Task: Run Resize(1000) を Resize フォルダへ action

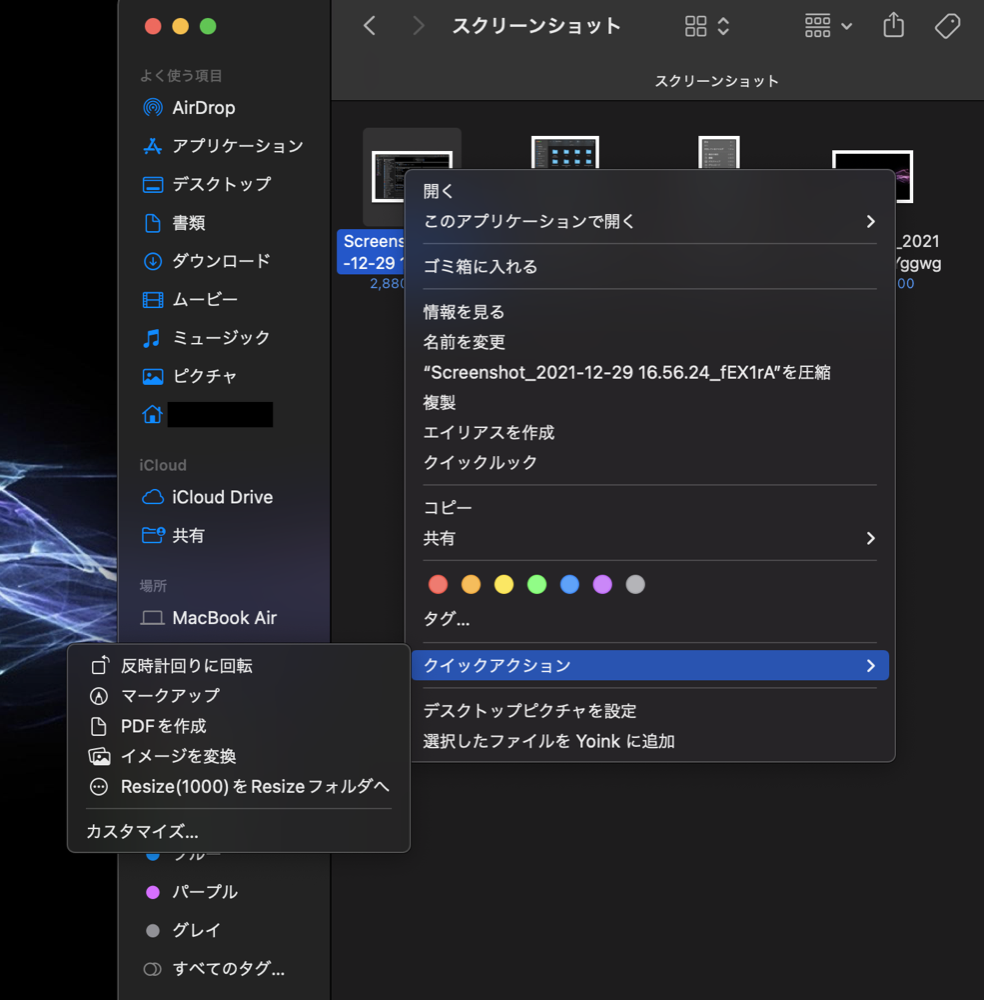Action: 239,786
